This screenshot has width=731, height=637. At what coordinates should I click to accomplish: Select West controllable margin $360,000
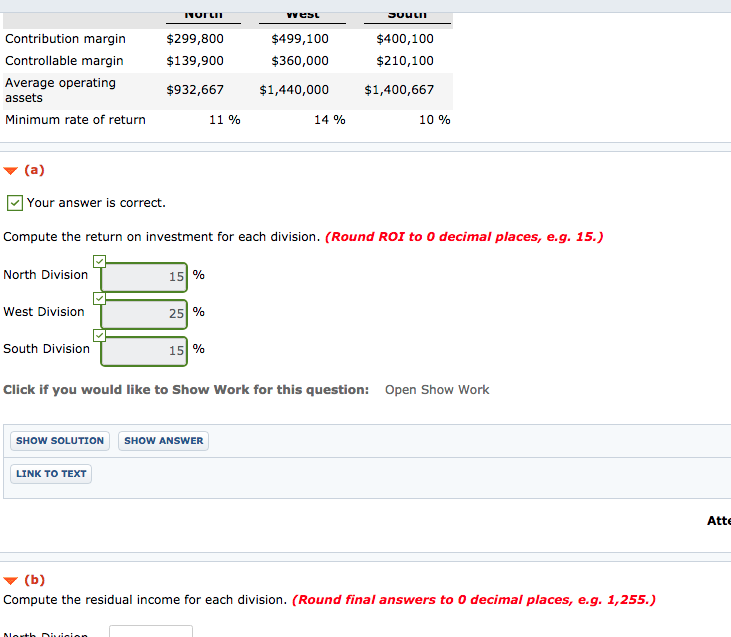(300, 61)
